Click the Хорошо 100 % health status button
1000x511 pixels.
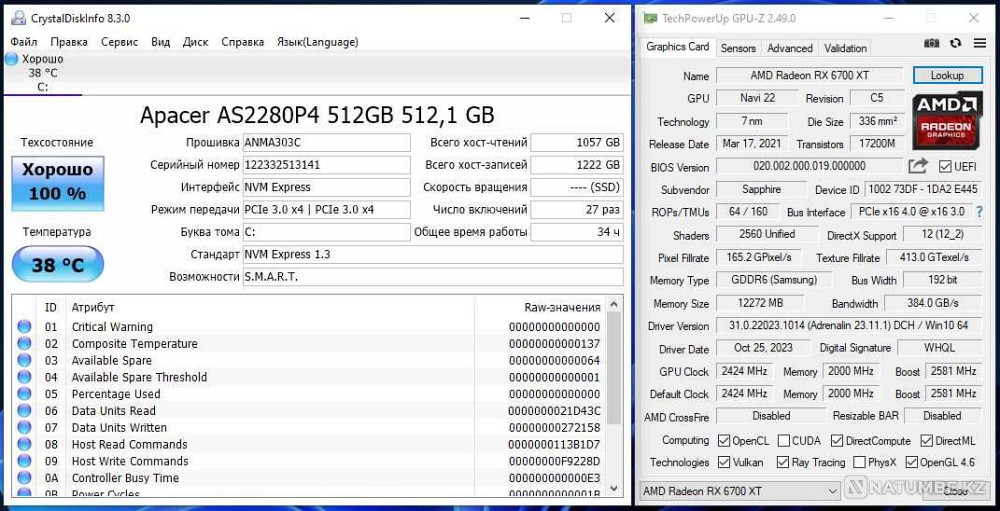click(x=57, y=182)
